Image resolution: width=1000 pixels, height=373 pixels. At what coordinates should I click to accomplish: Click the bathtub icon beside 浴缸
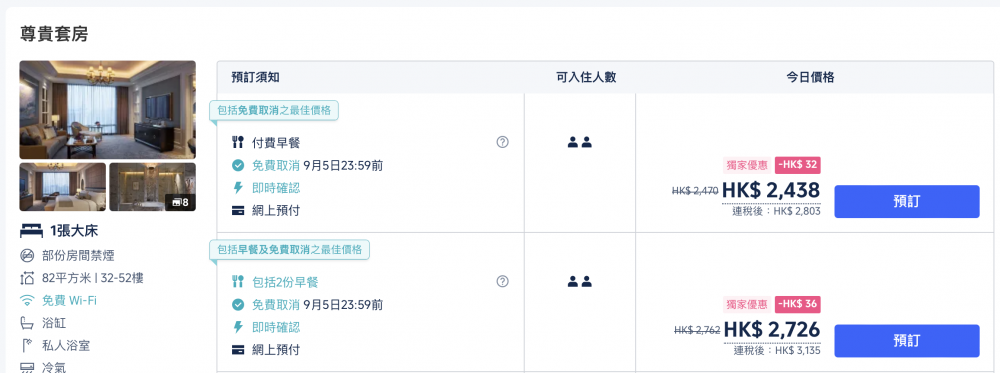pos(27,323)
